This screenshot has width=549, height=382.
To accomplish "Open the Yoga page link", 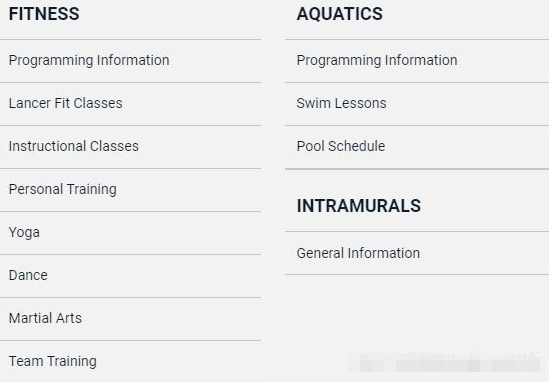I will tap(24, 232).
